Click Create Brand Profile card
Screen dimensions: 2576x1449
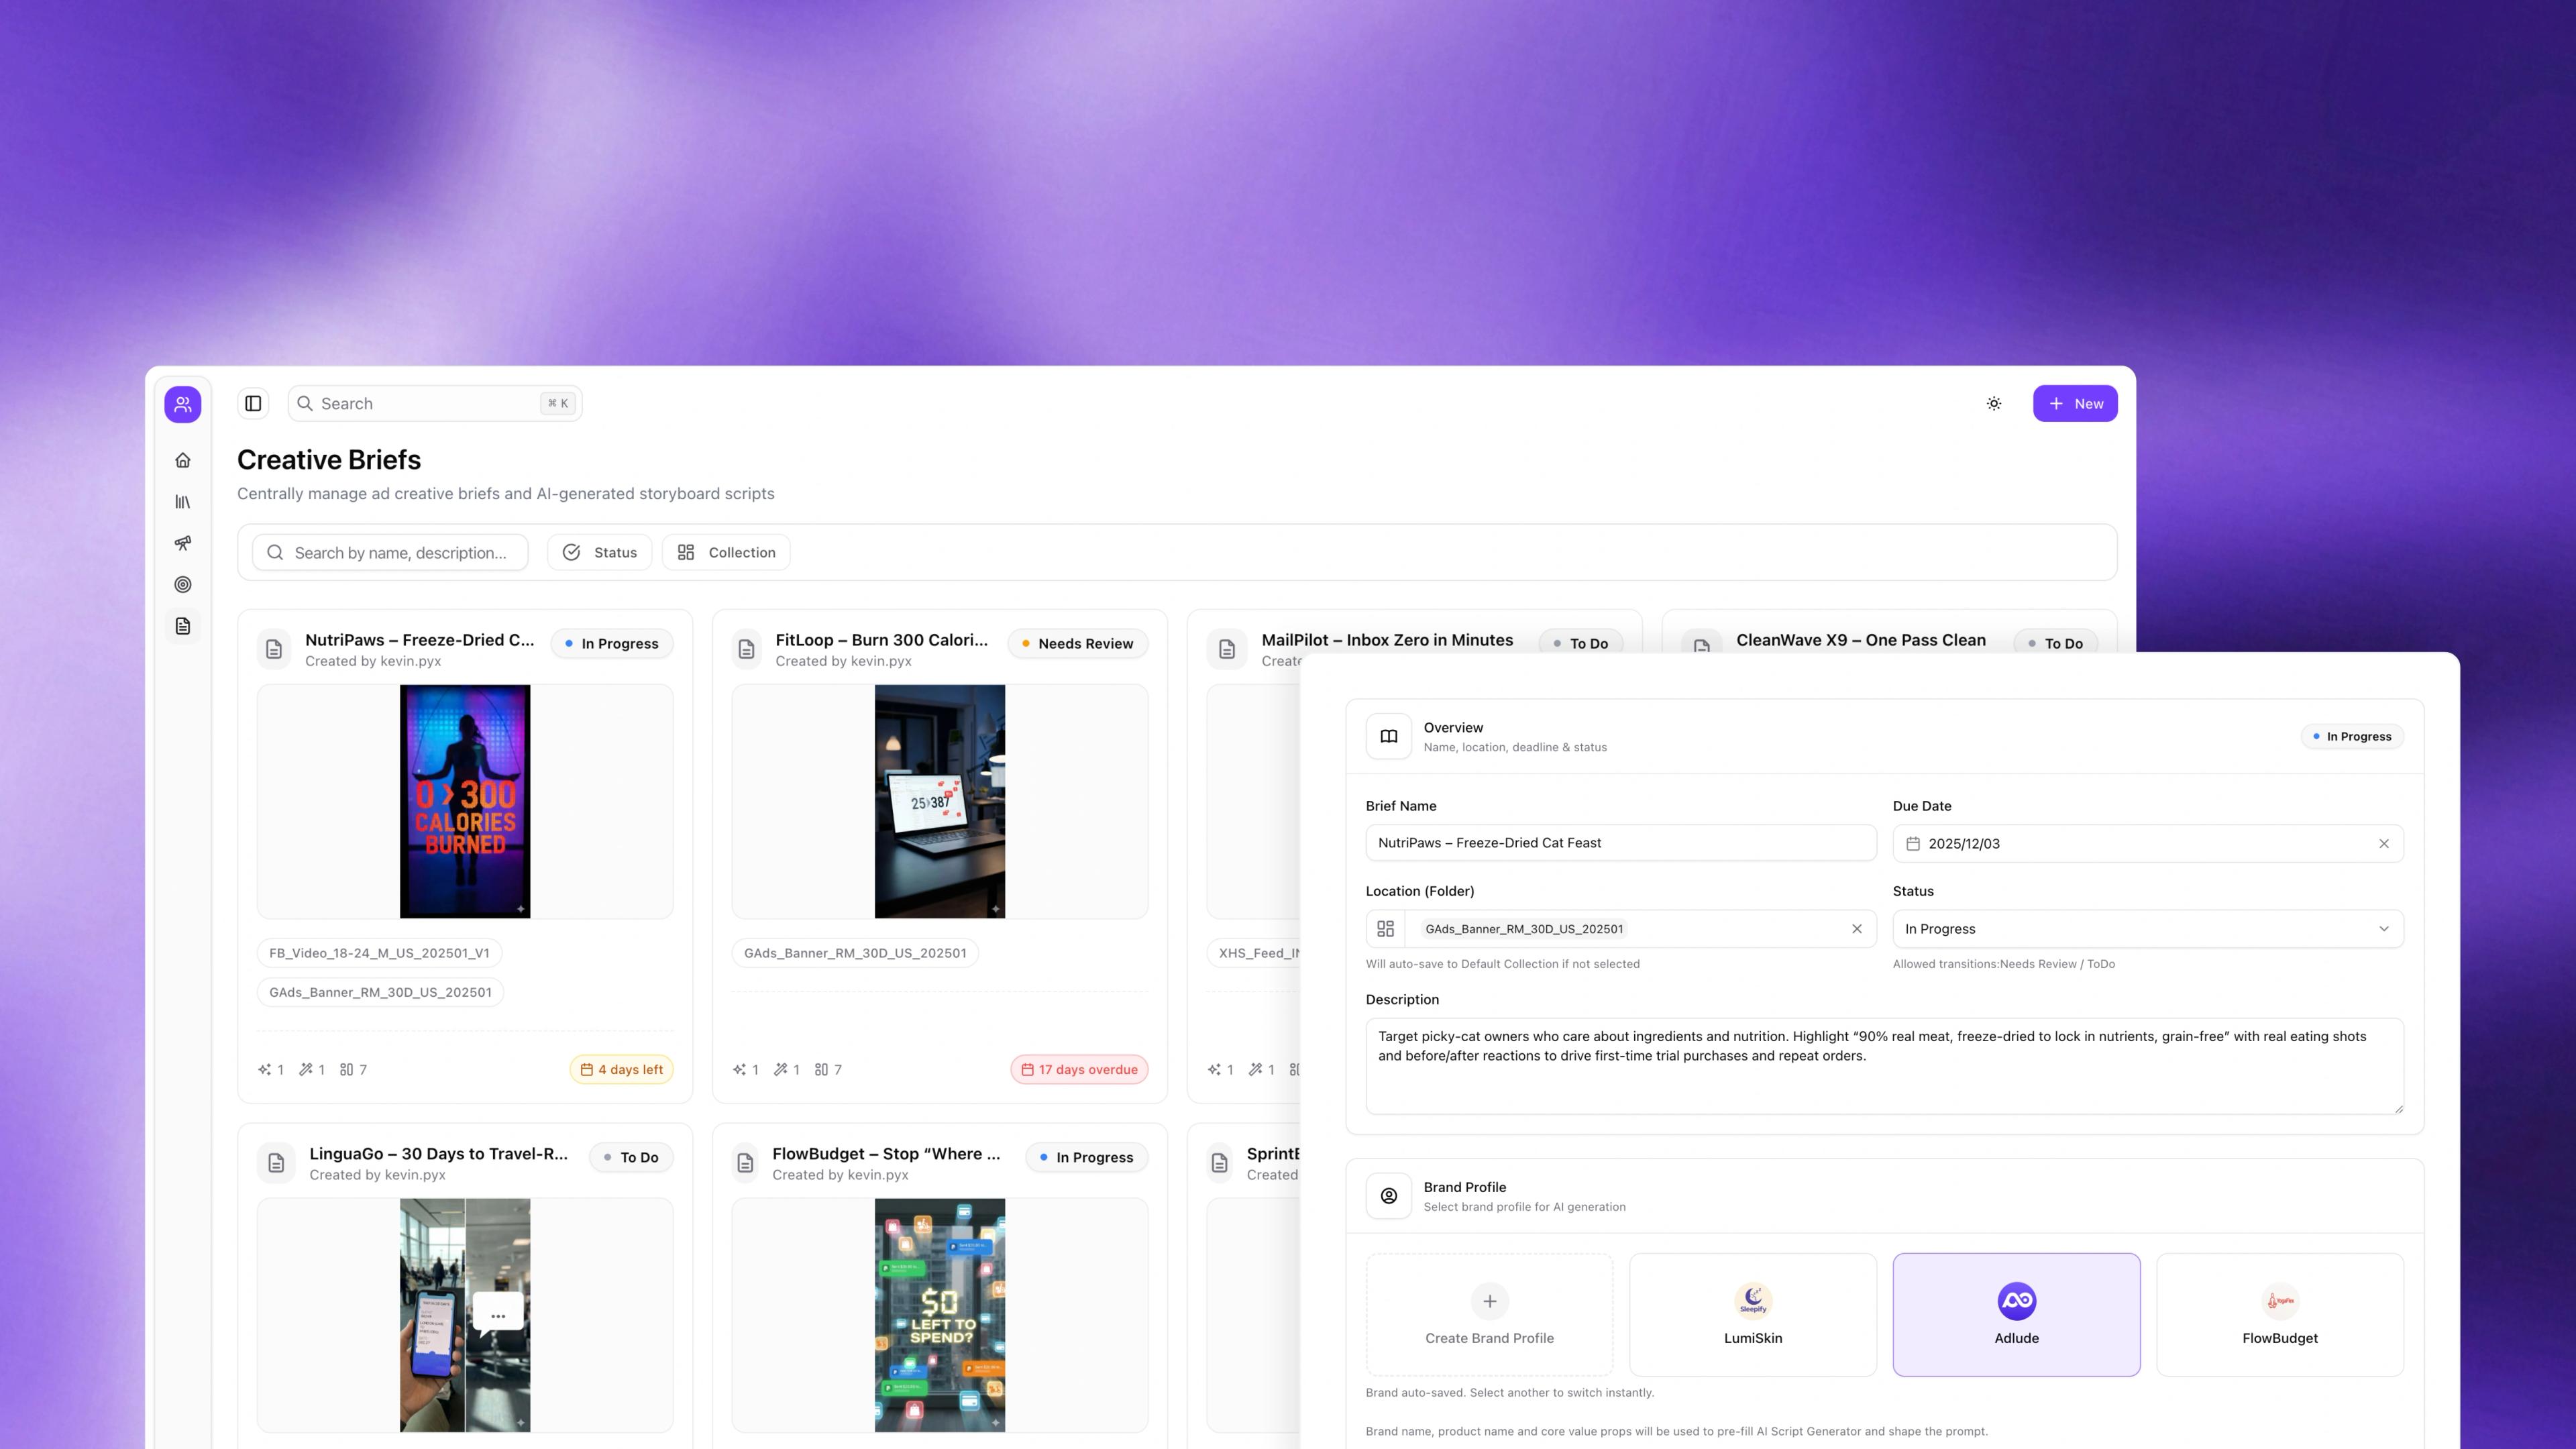(1489, 1314)
